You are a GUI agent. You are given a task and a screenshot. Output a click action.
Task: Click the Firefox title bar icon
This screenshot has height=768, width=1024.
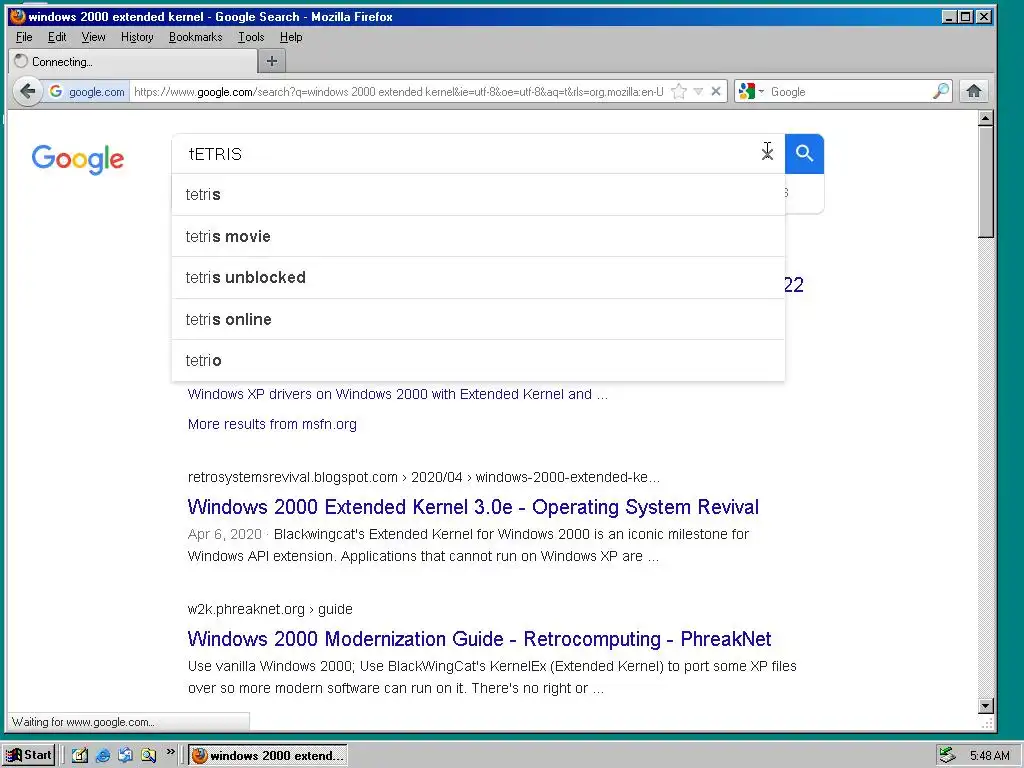coord(18,16)
